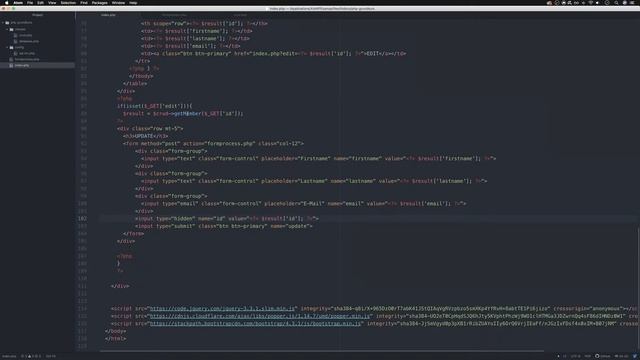Click the closing </body> tag

[116, 331]
